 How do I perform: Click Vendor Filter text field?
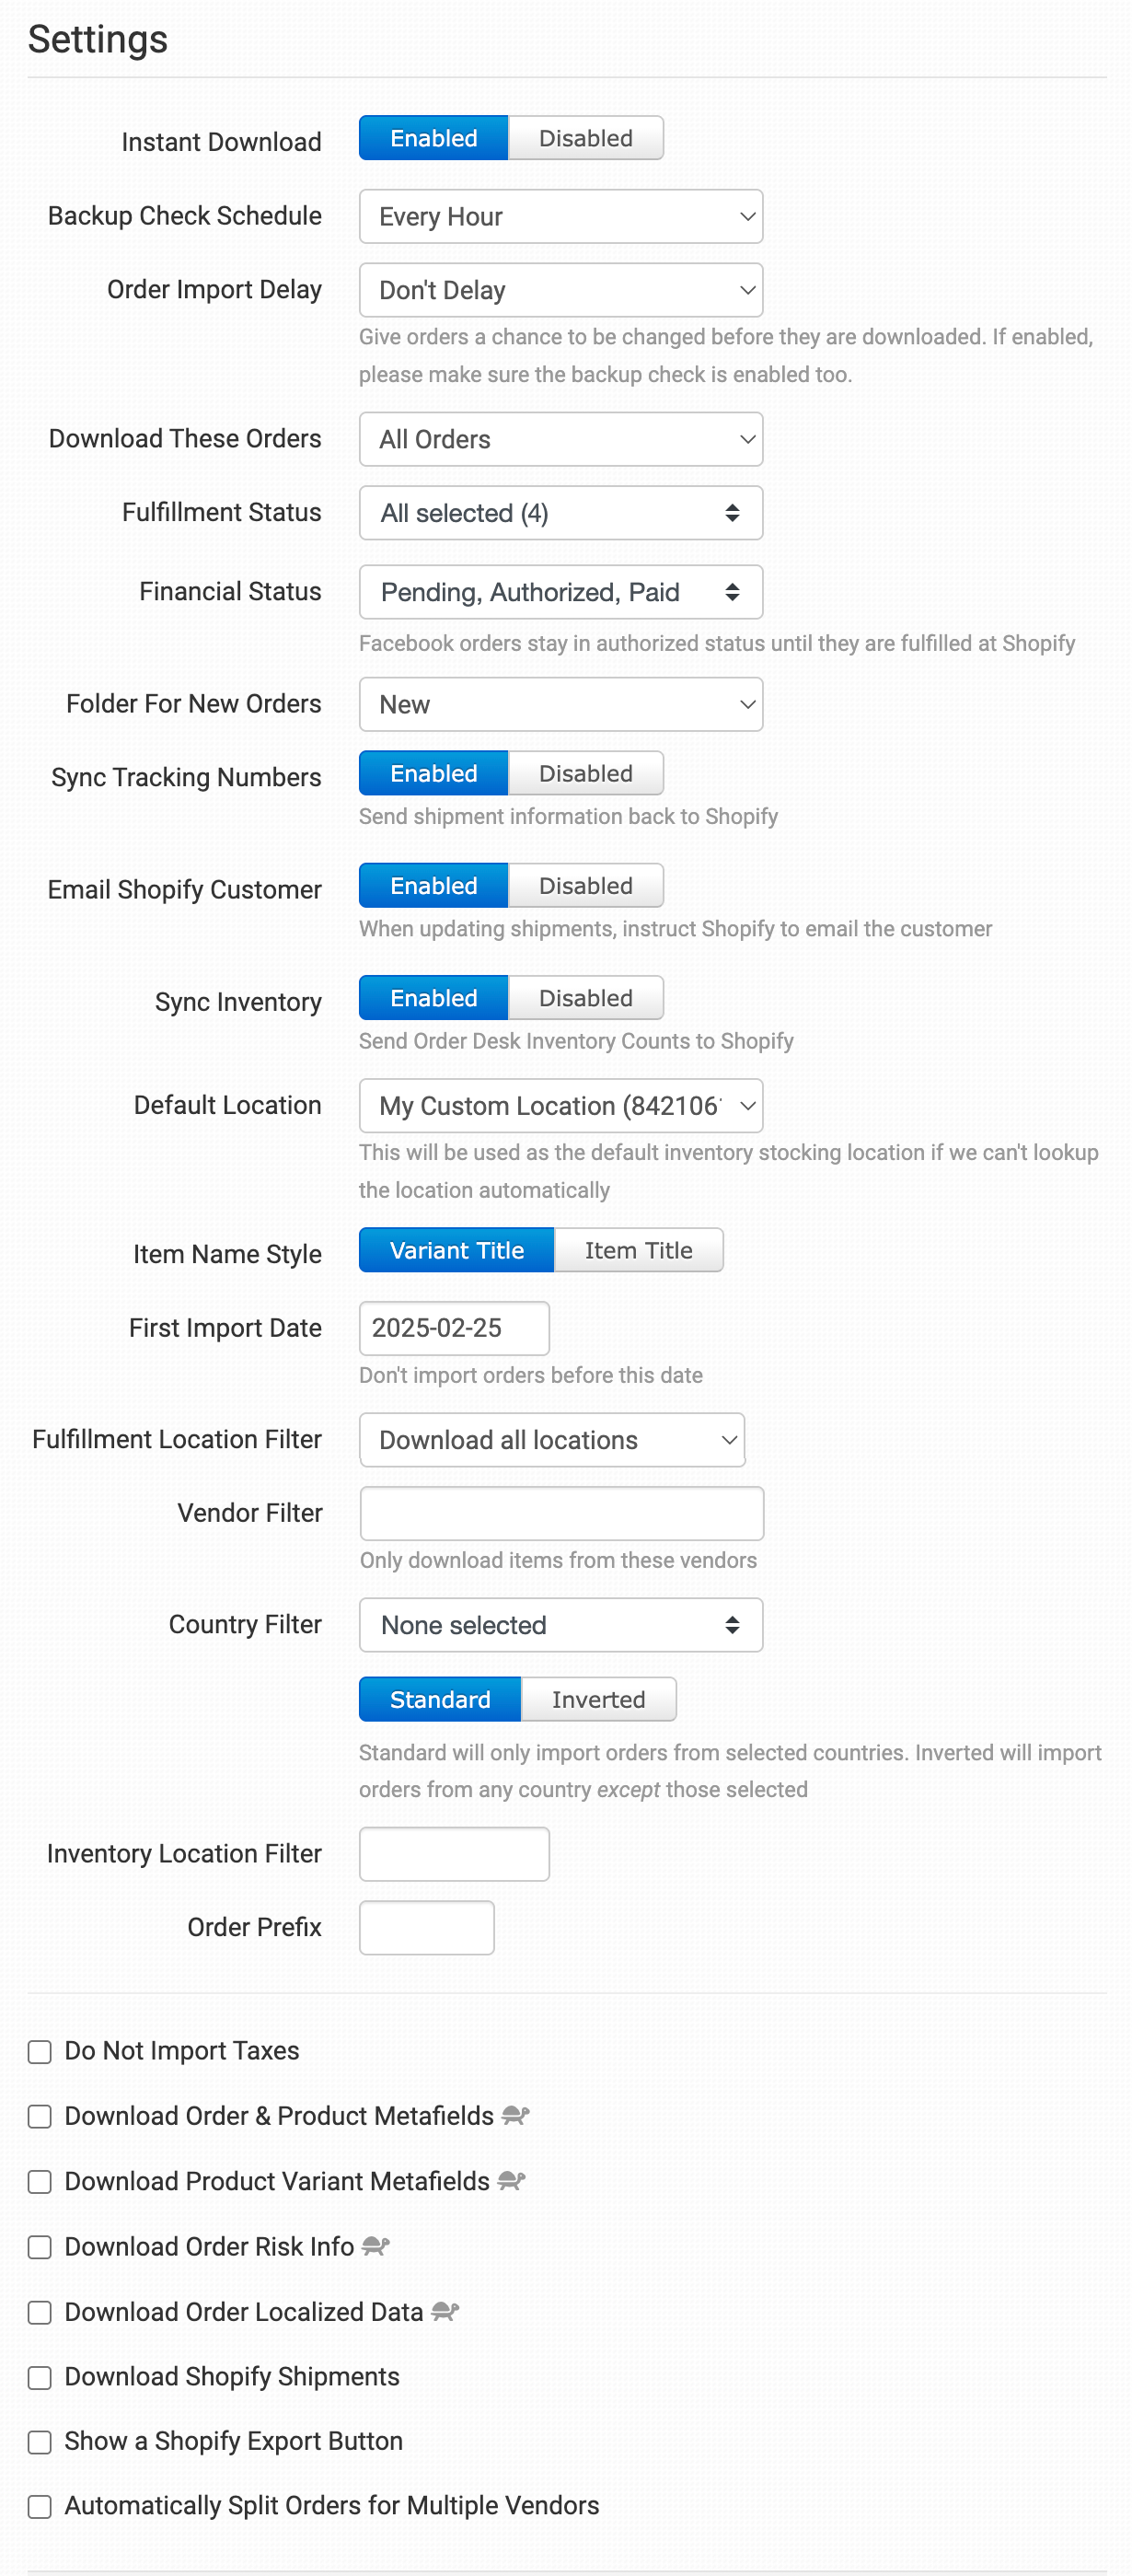(x=561, y=1513)
